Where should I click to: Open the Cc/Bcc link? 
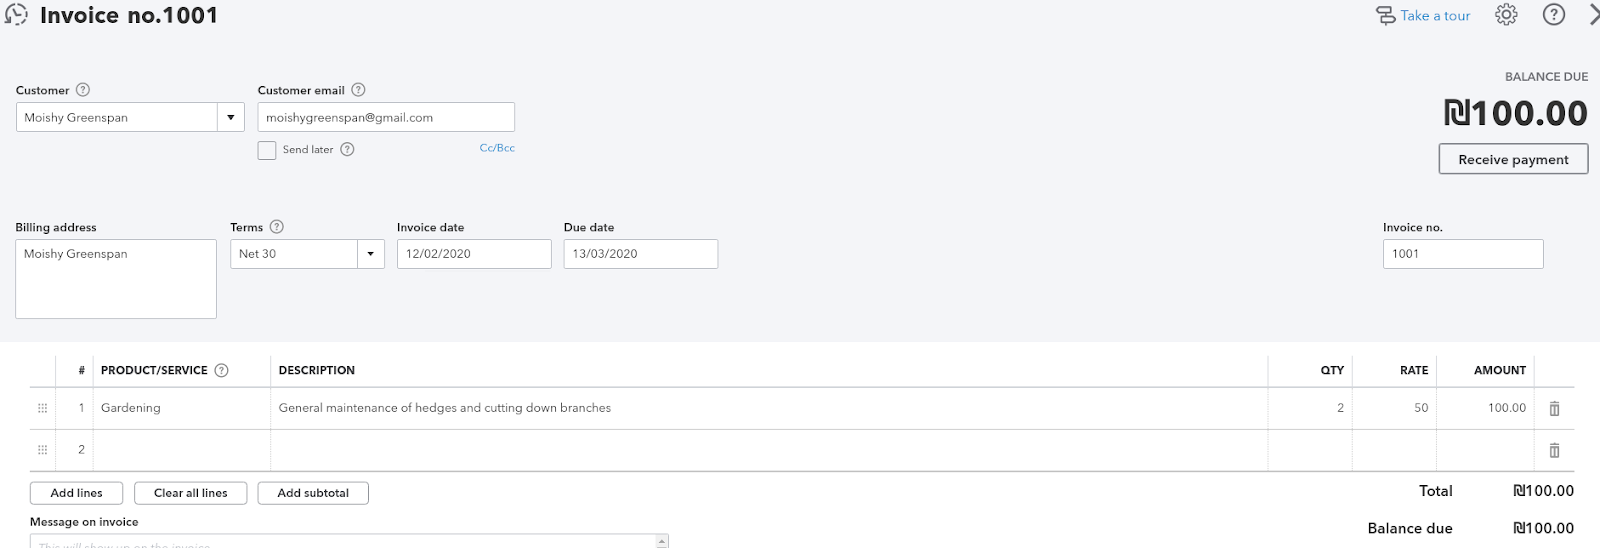click(497, 148)
